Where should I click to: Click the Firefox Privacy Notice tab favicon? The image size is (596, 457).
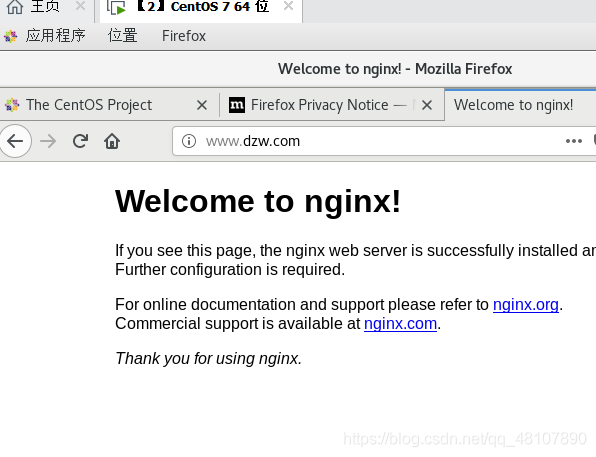(x=236, y=105)
